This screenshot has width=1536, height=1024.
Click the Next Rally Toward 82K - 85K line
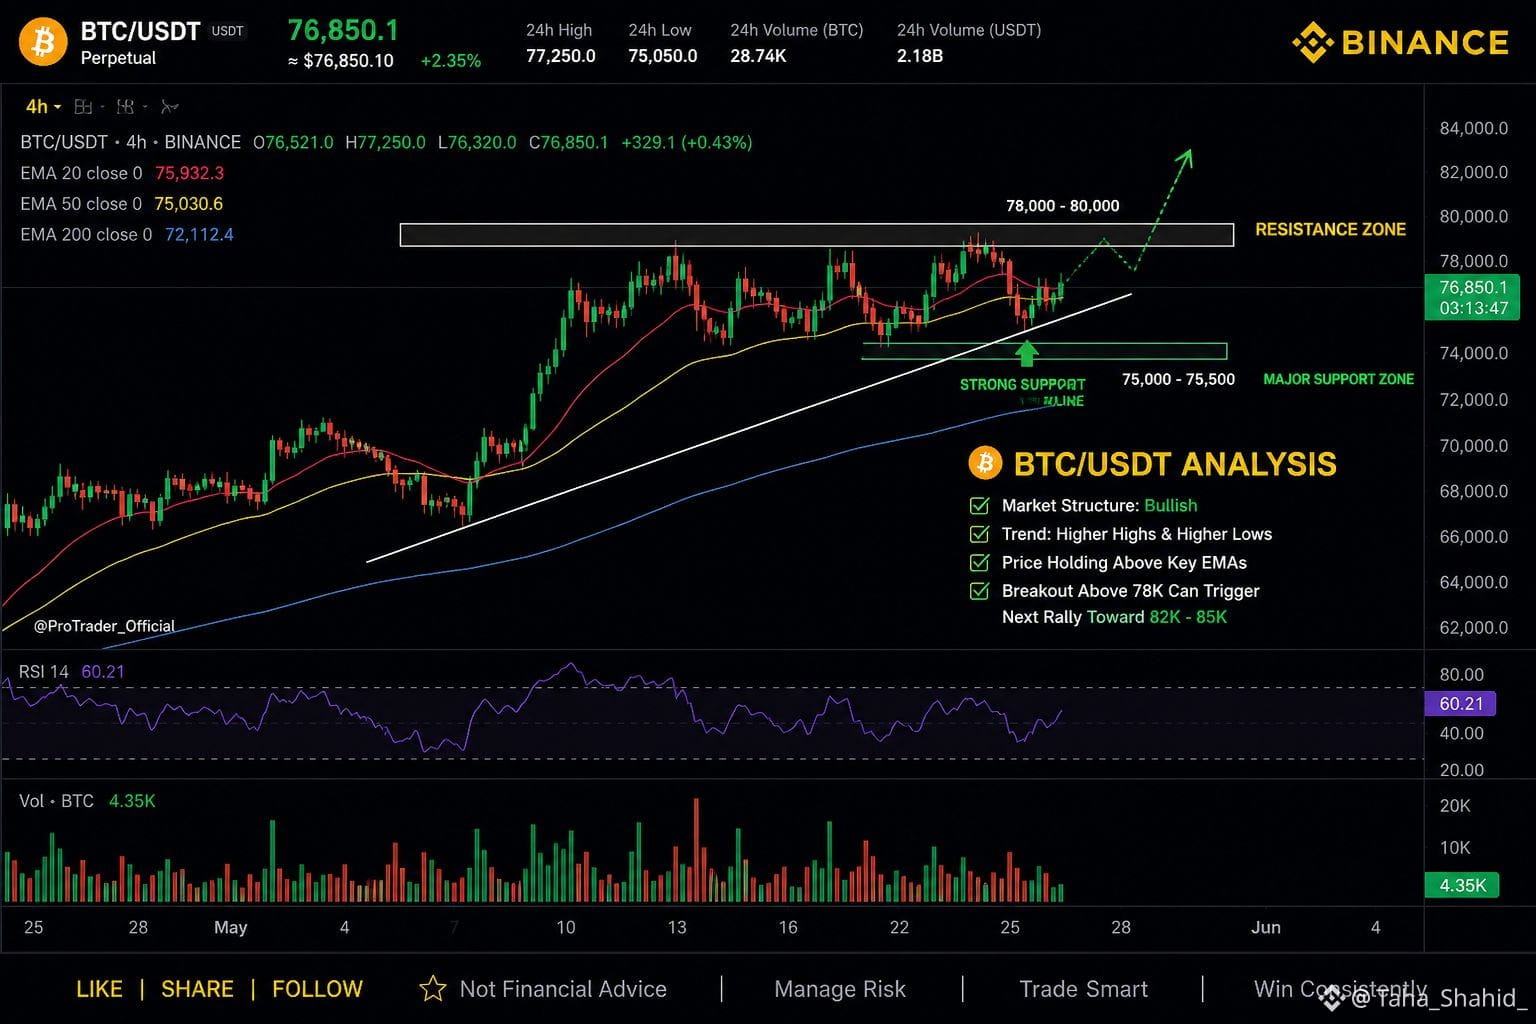1114,617
